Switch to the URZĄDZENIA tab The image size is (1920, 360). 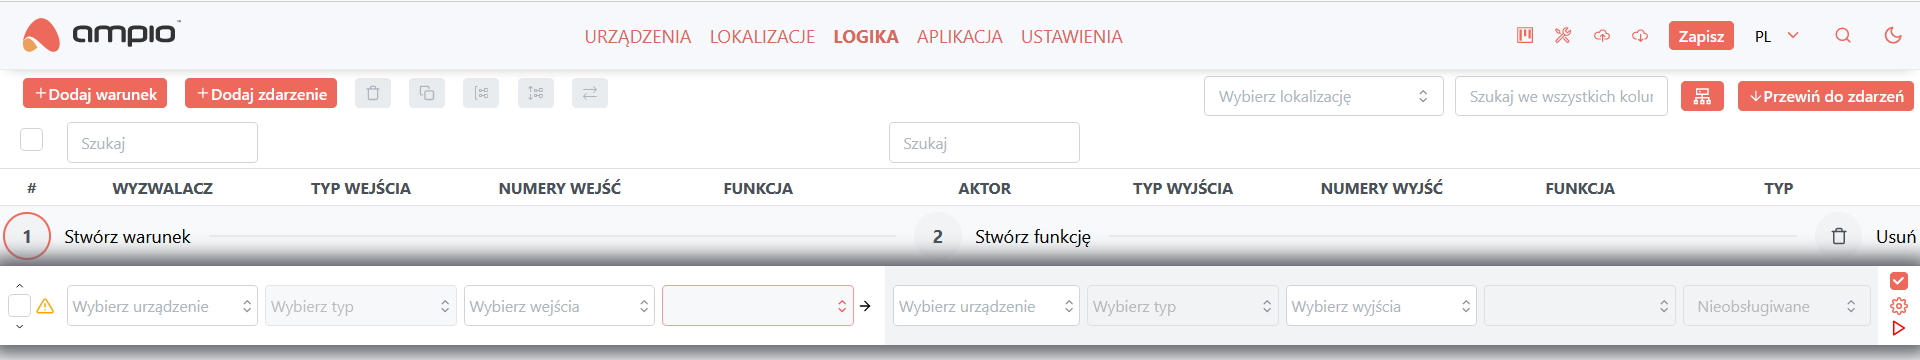tap(638, 37)
